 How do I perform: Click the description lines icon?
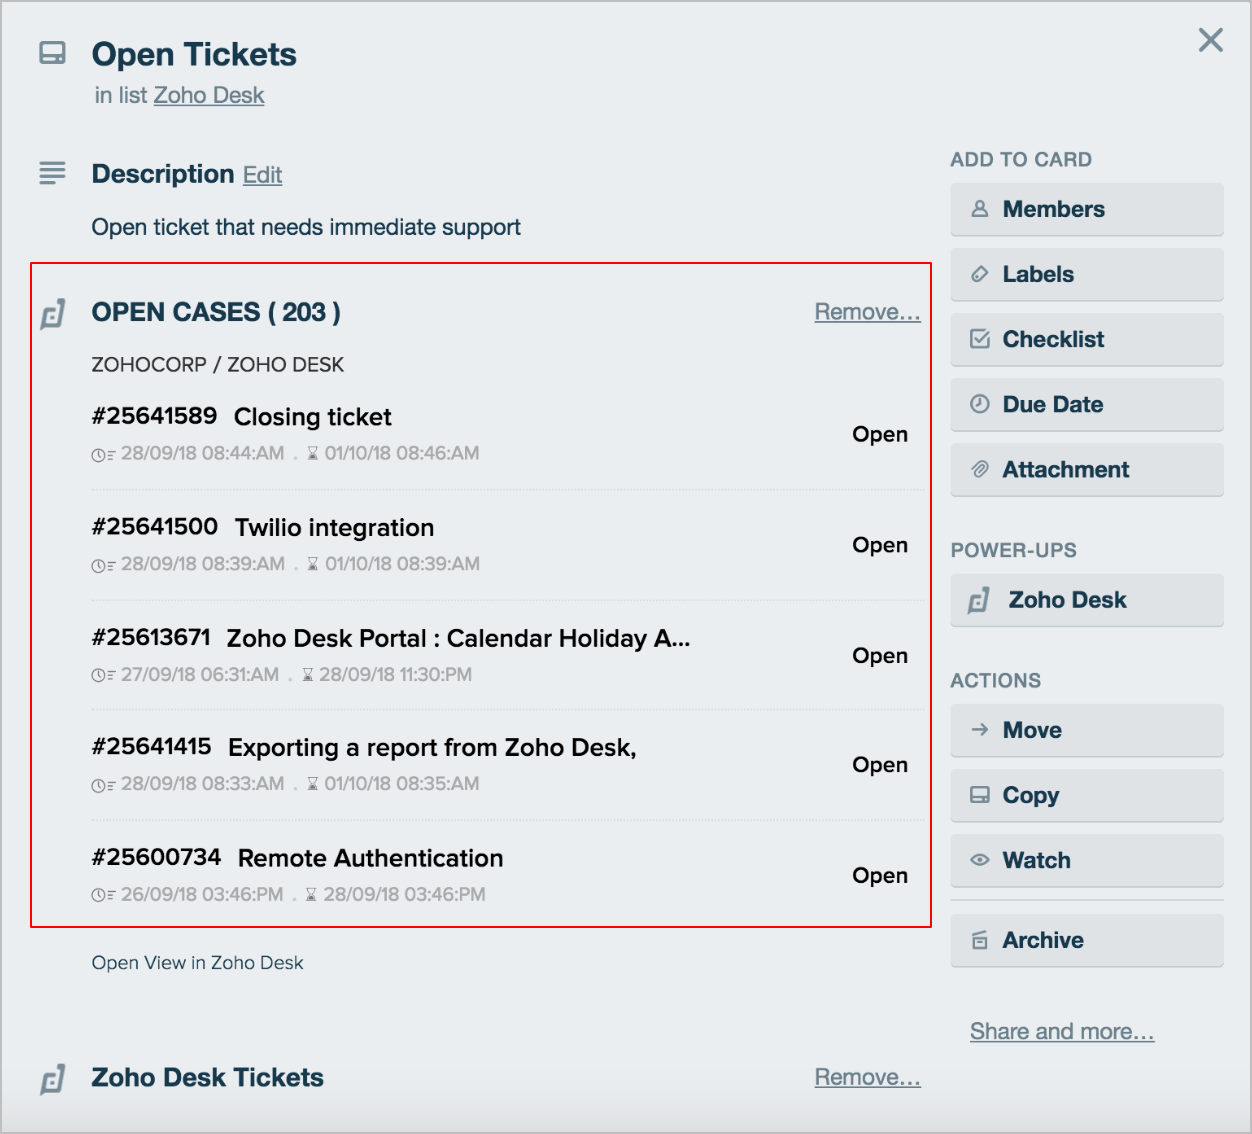(x=52, y=173)
